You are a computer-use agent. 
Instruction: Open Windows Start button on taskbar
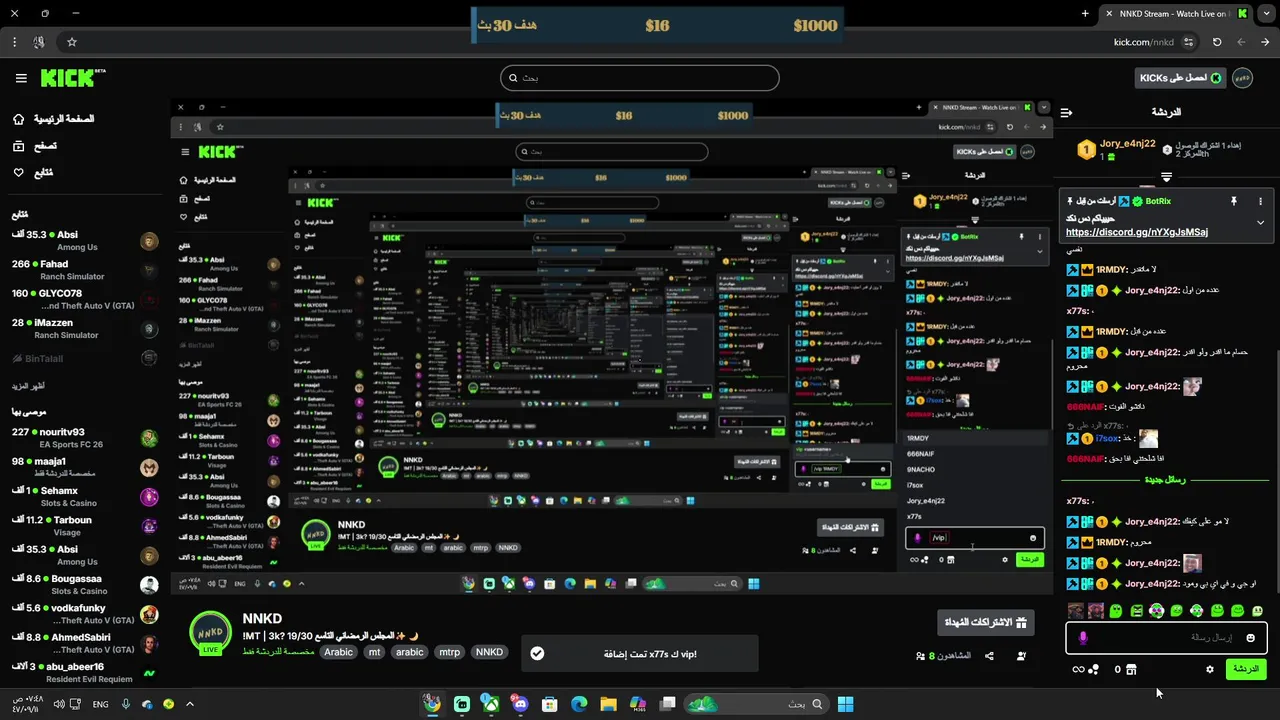pos(845,704)
